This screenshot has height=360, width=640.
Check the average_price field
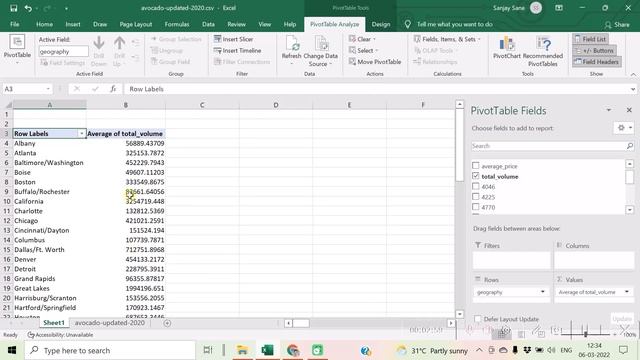pyautogui.click(x=476, y=166)
